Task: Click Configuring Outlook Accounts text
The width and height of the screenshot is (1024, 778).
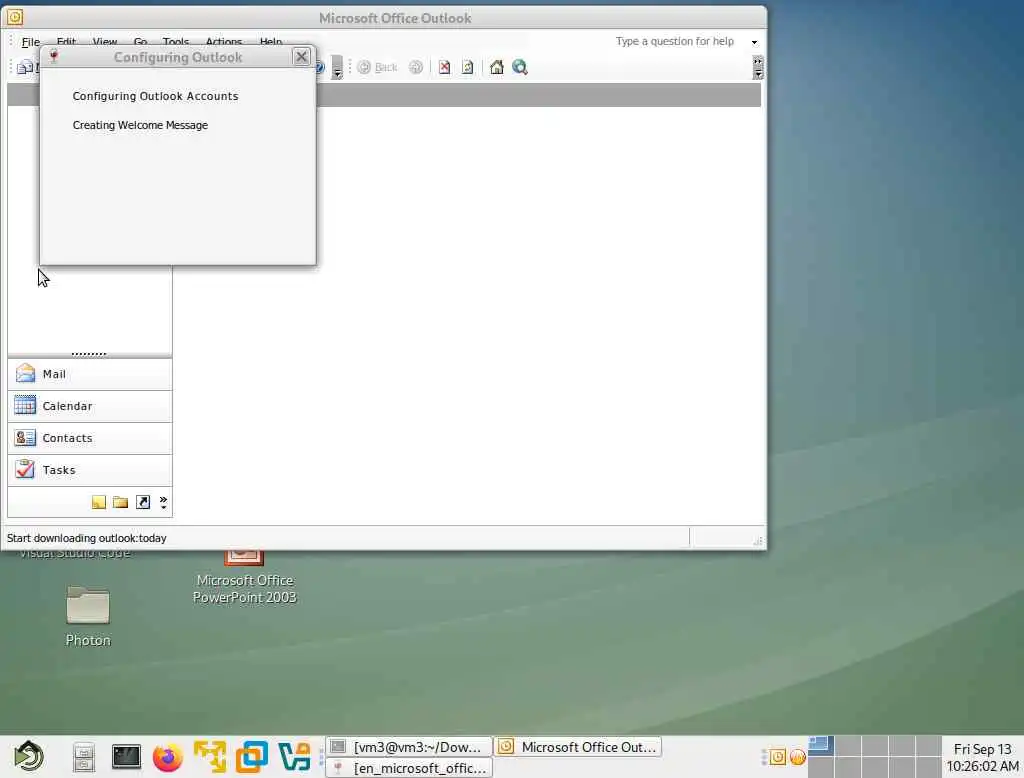Action: point(155,96)
